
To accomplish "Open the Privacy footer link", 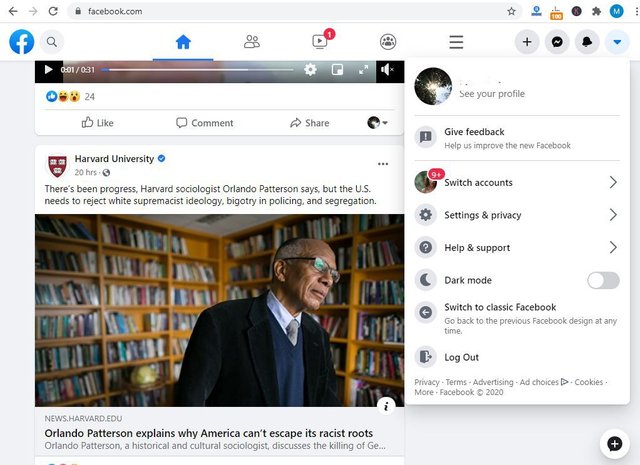I will pyautogui.click(x=427, y=382).
